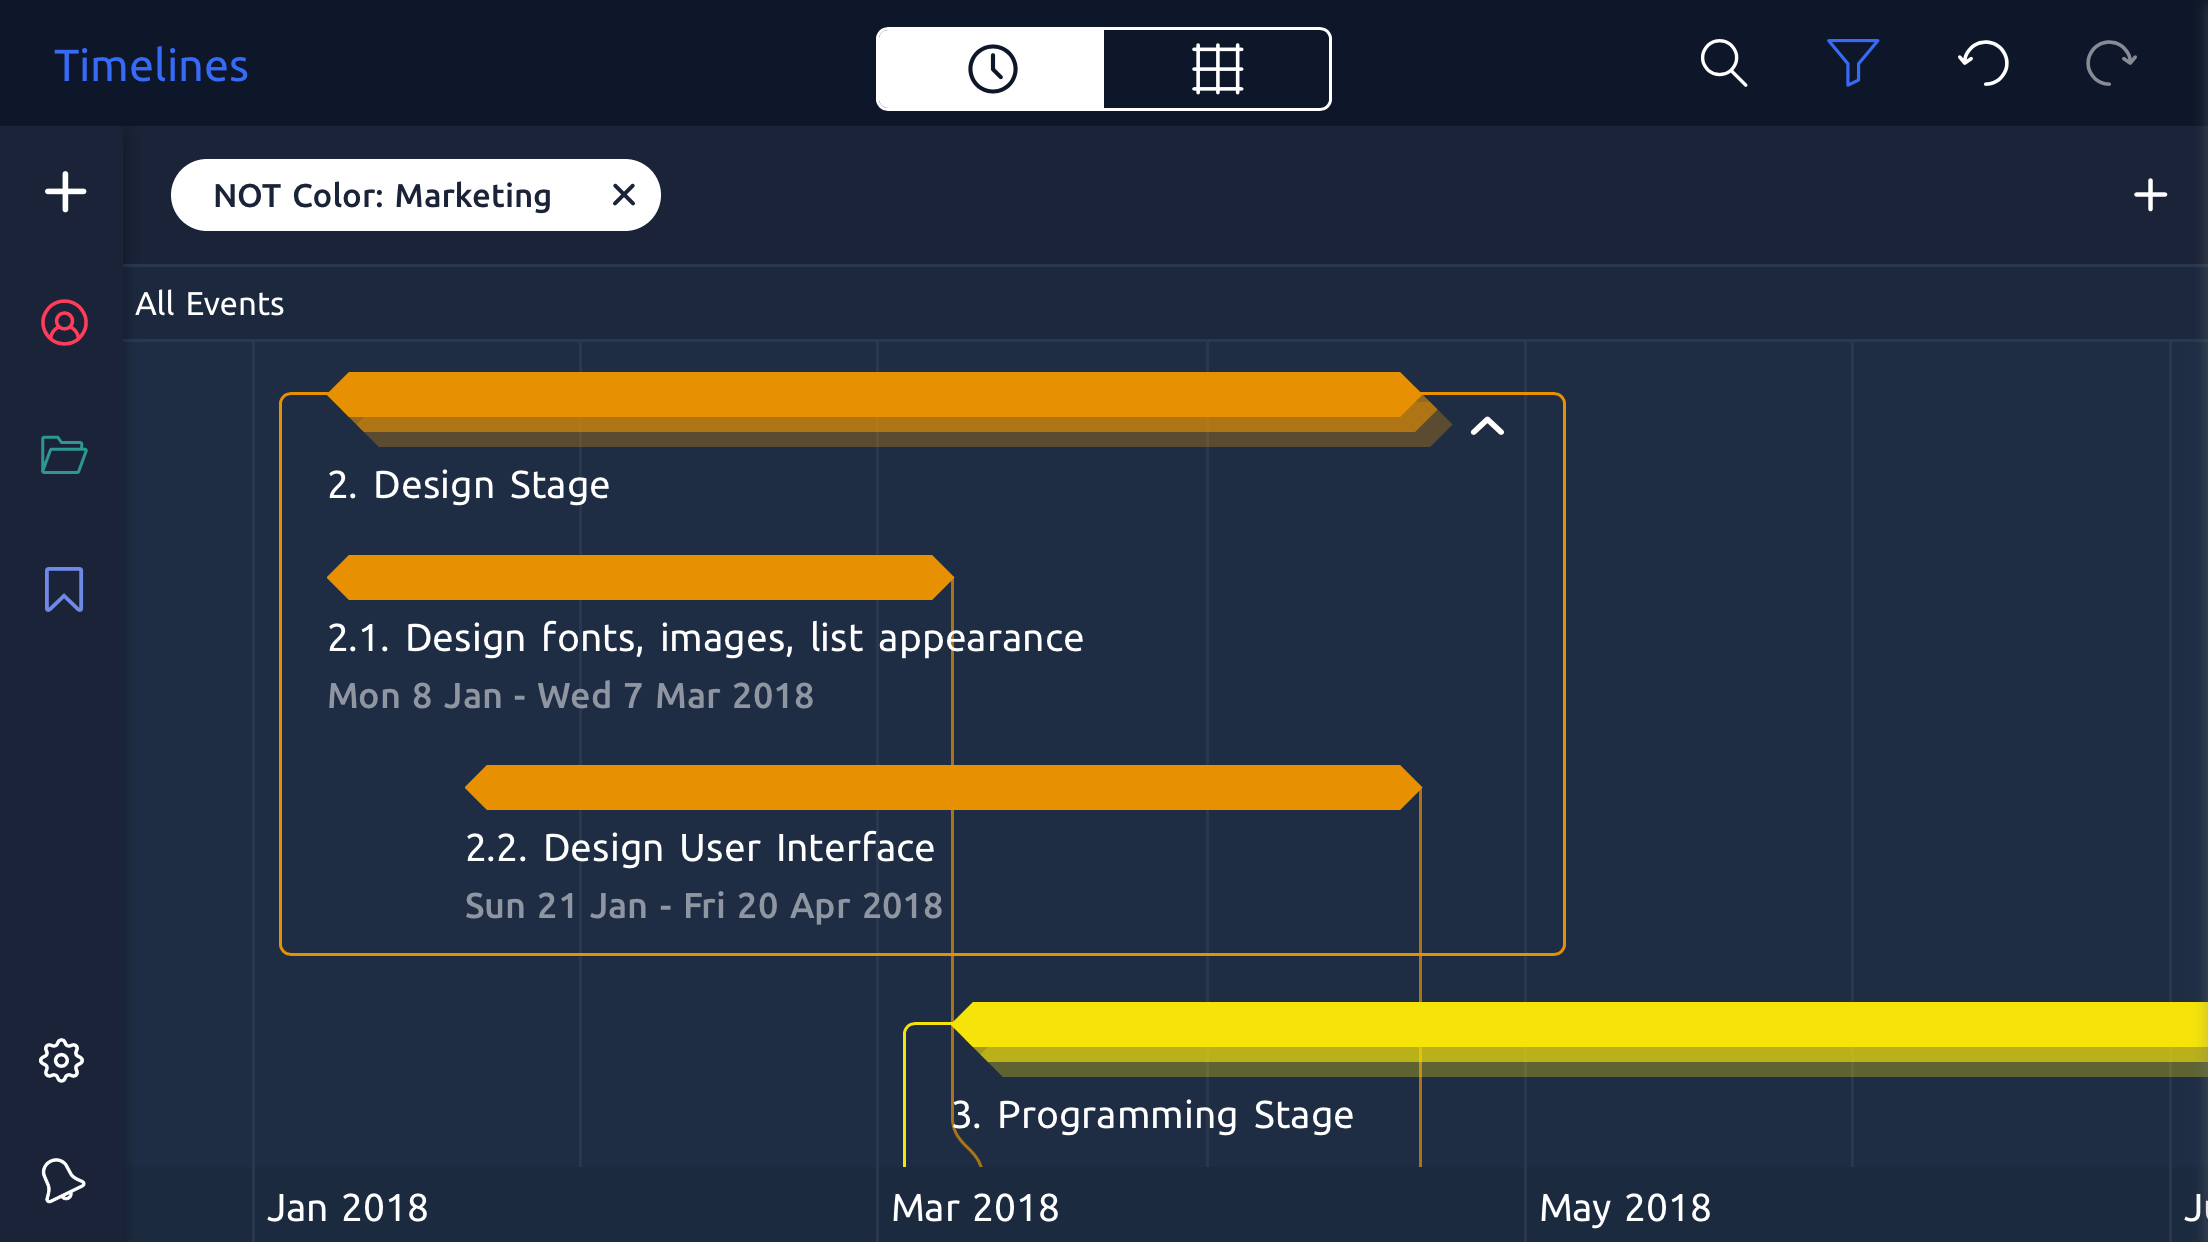The height and width of the screenshot is (1242, 2208).
Task: Open the filter funnel icon
Action: click(1852, 64)
